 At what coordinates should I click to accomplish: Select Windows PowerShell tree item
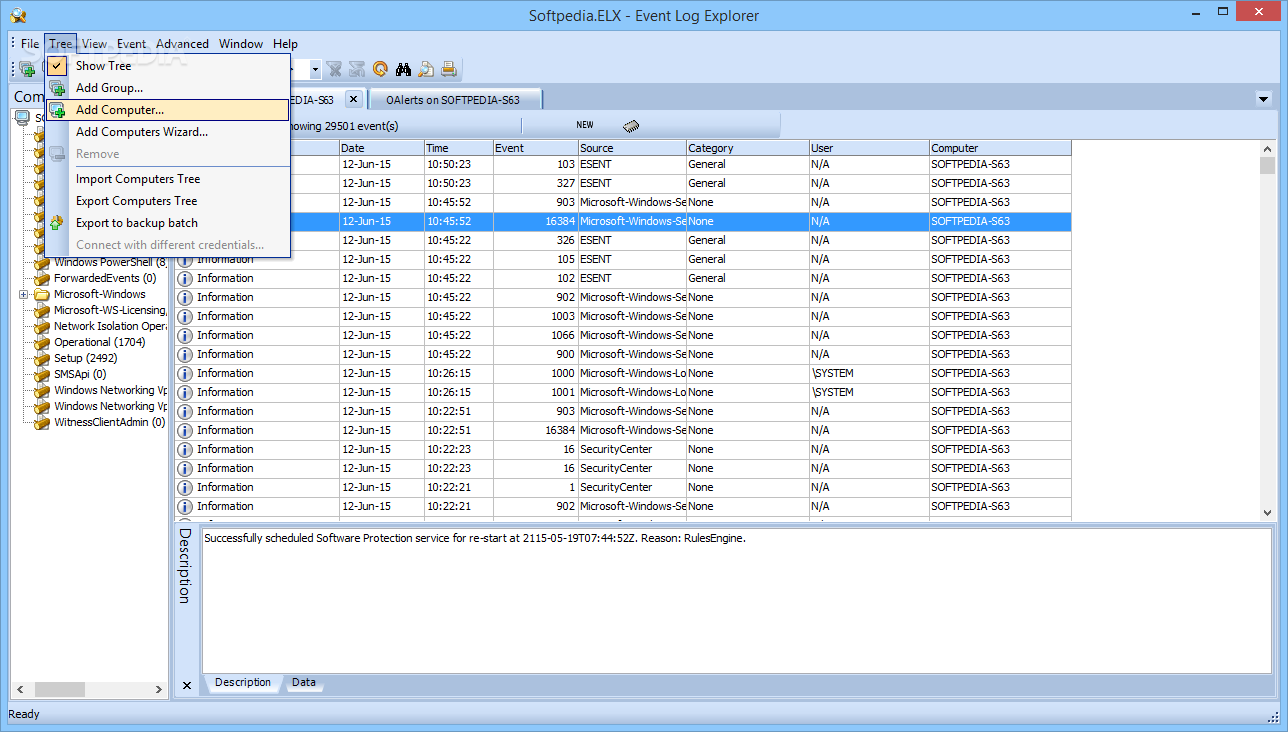[x=110, y=263]
